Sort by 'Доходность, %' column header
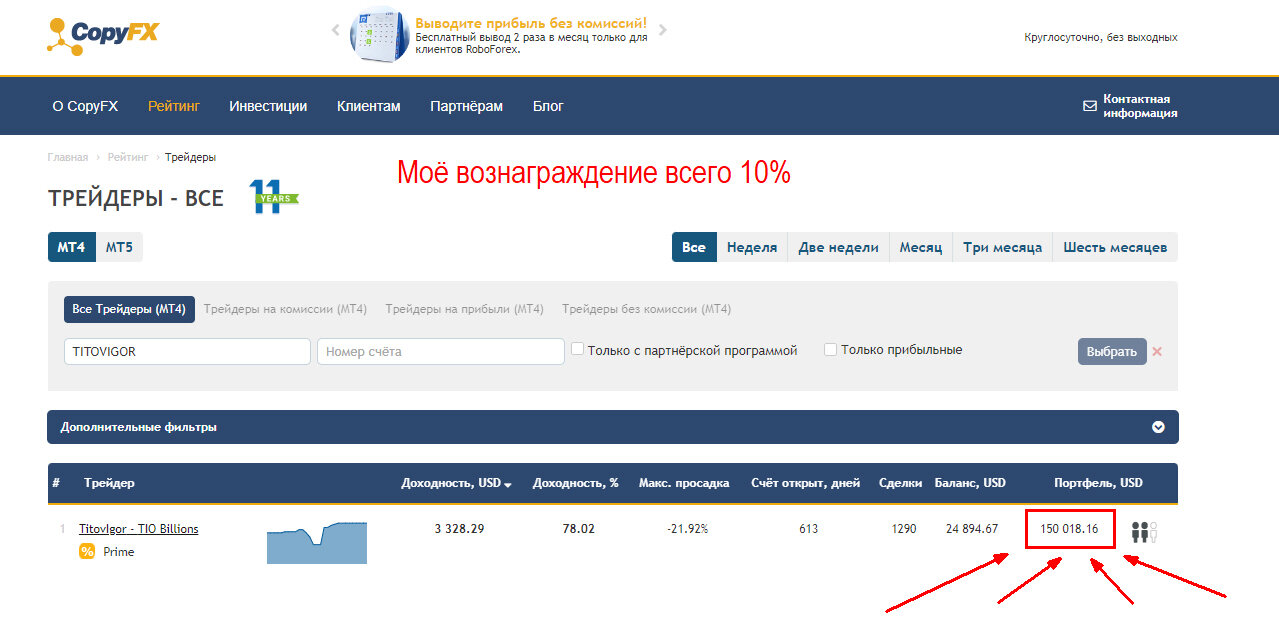The height and width of the screenshot is (621, 1279). point(576,483)
